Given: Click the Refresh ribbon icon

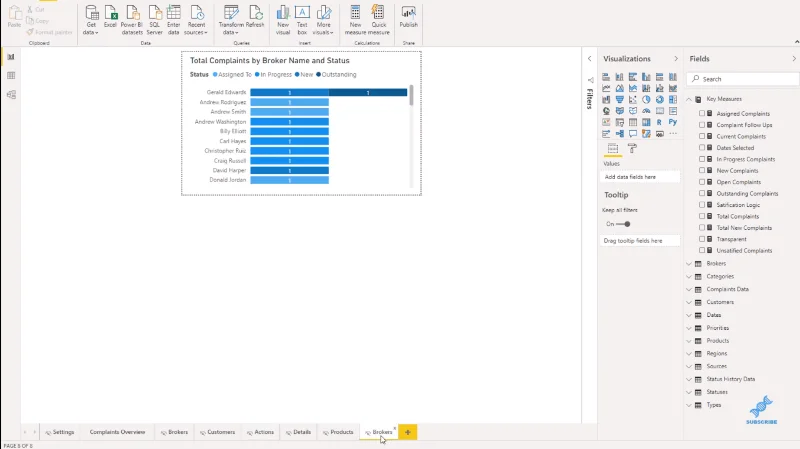Looking at the screenshot, I should (255, 16).
